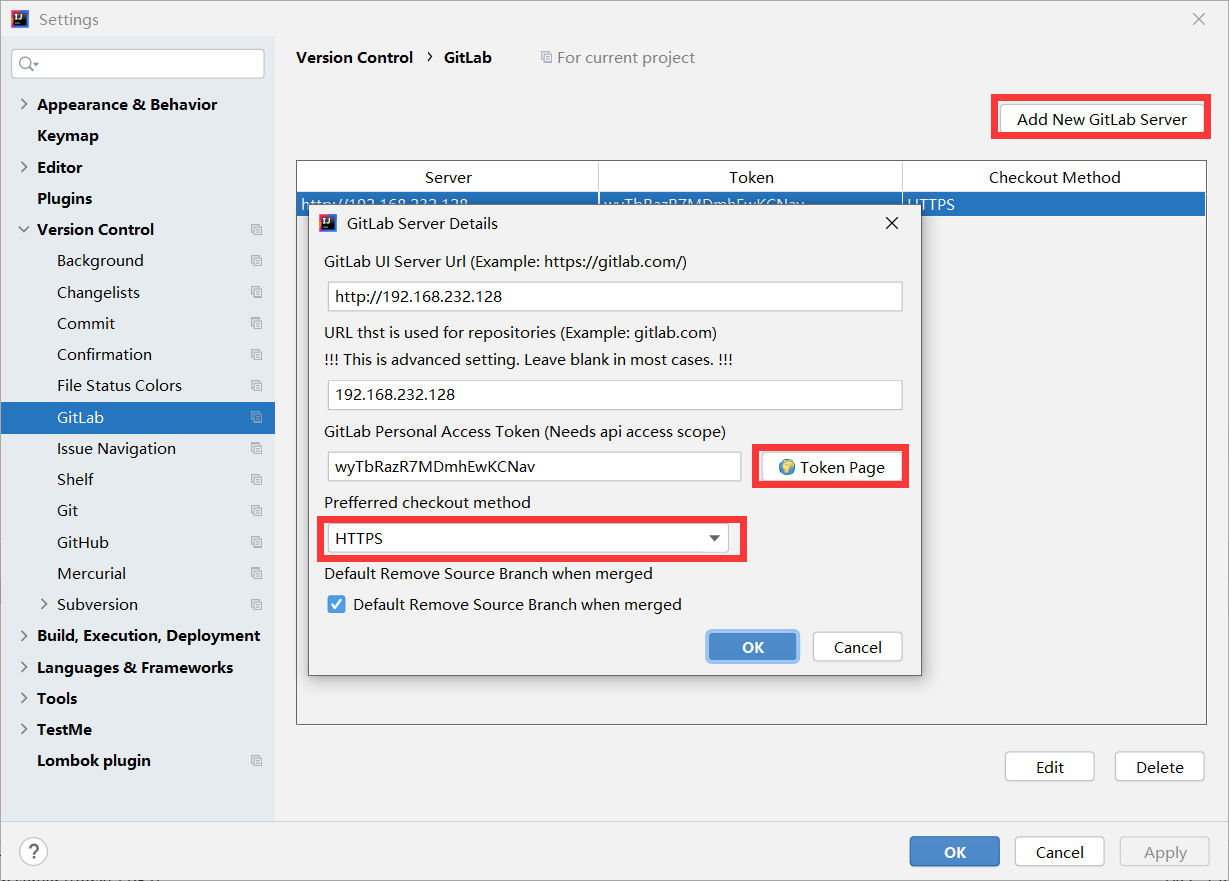1229x881 pixels.
Task: Click the Personal Access Token input field
Action: point(534,467)
